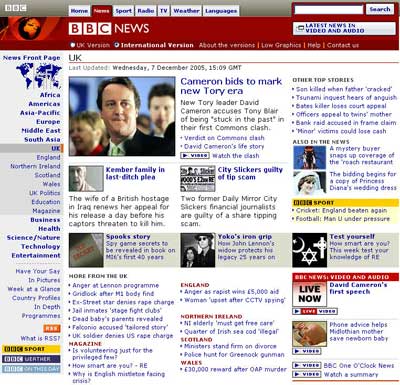Open the Sport tab in the top navigation
The image size is (400, 385).
[123, 11]
